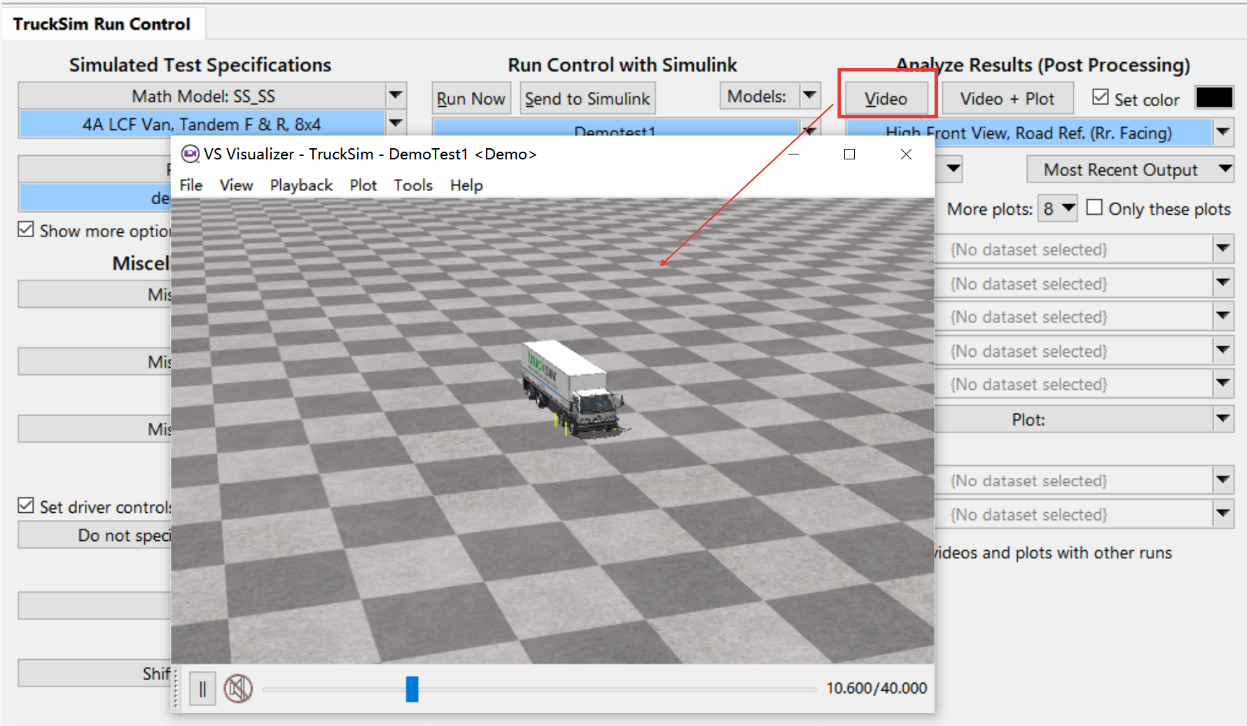
Task: Open the File menu in VS Visualizer
Action: click(x=191, y=185)
